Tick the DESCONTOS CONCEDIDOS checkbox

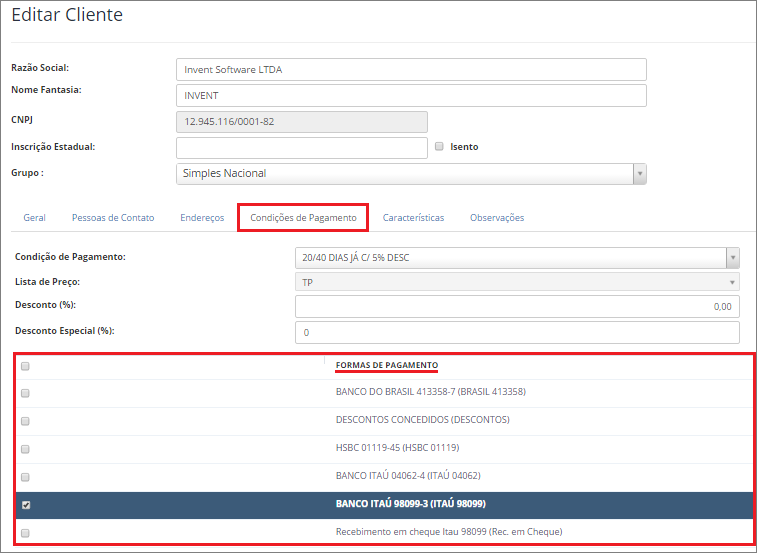pos(25,421)
